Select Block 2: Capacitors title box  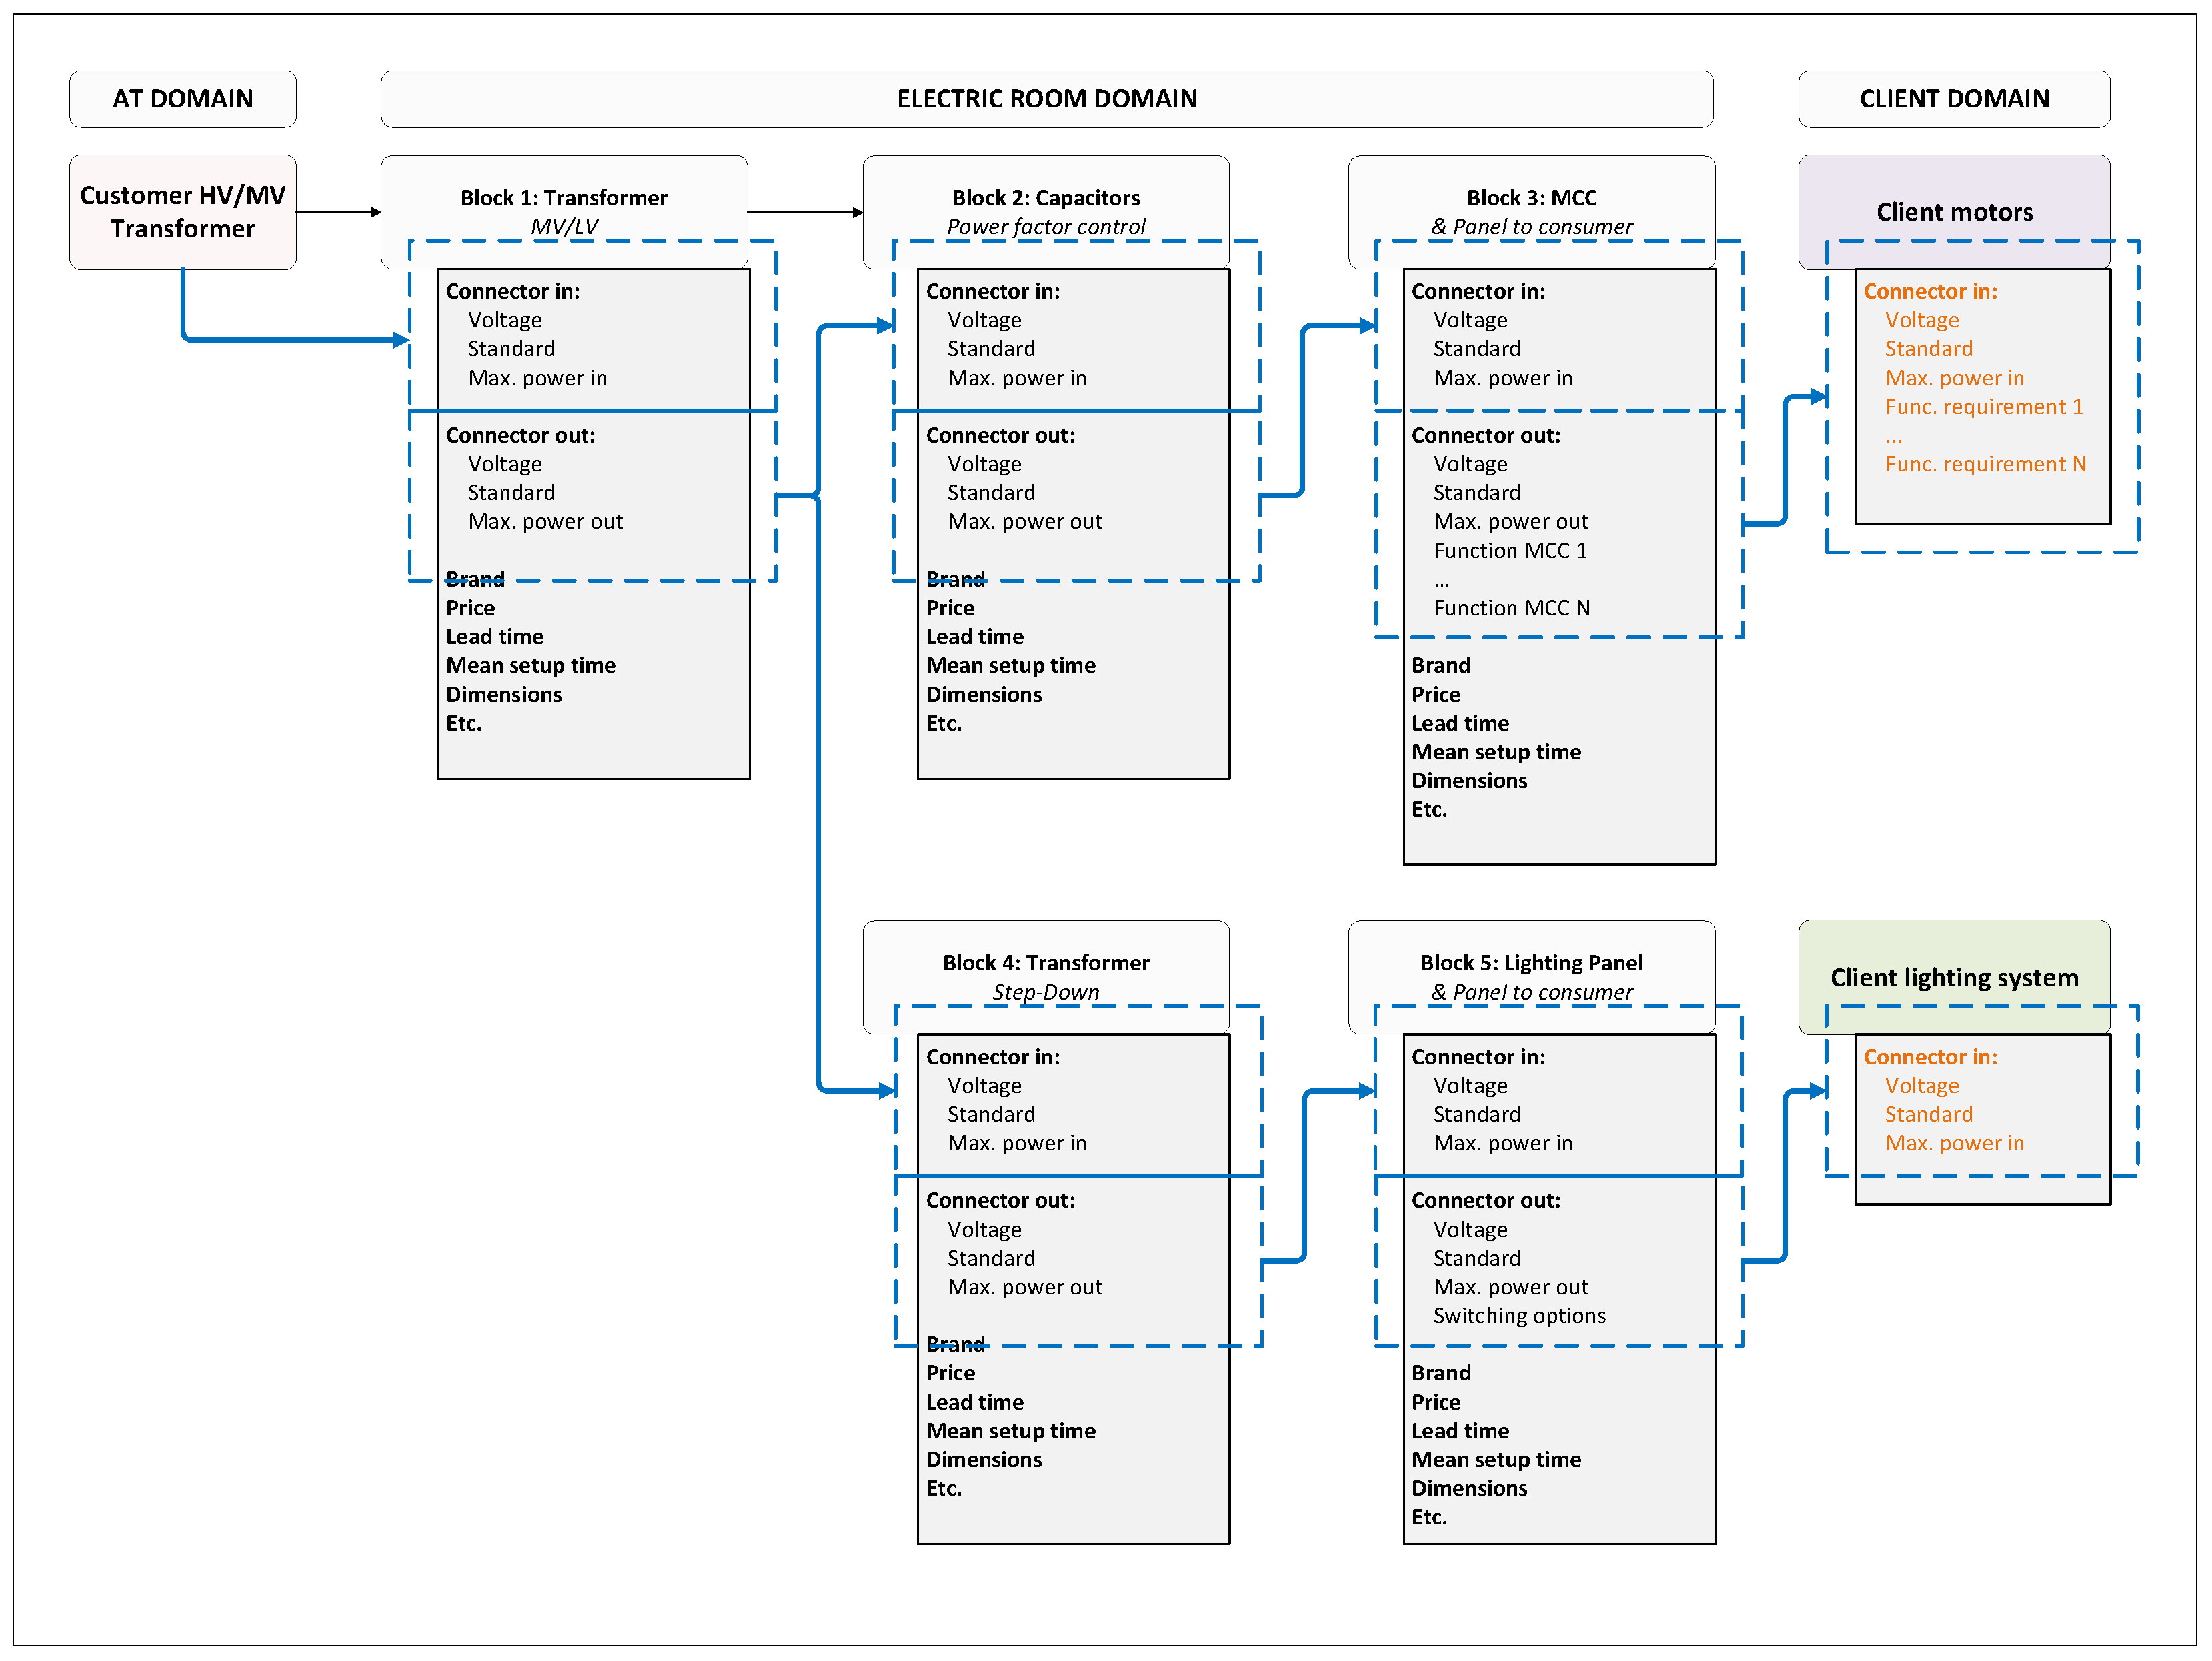[1045, 199]
